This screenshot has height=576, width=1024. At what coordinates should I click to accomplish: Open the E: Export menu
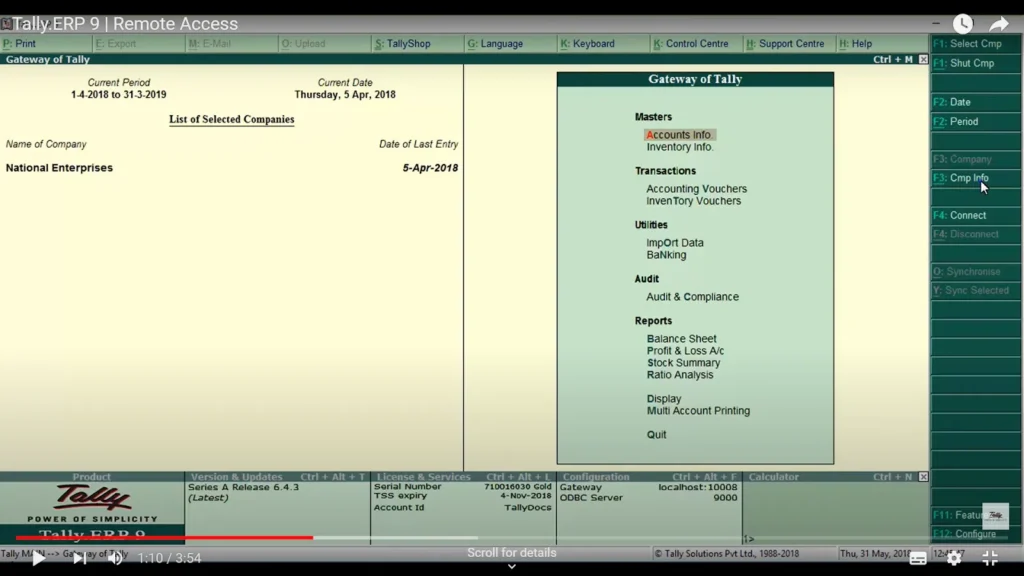116,44
